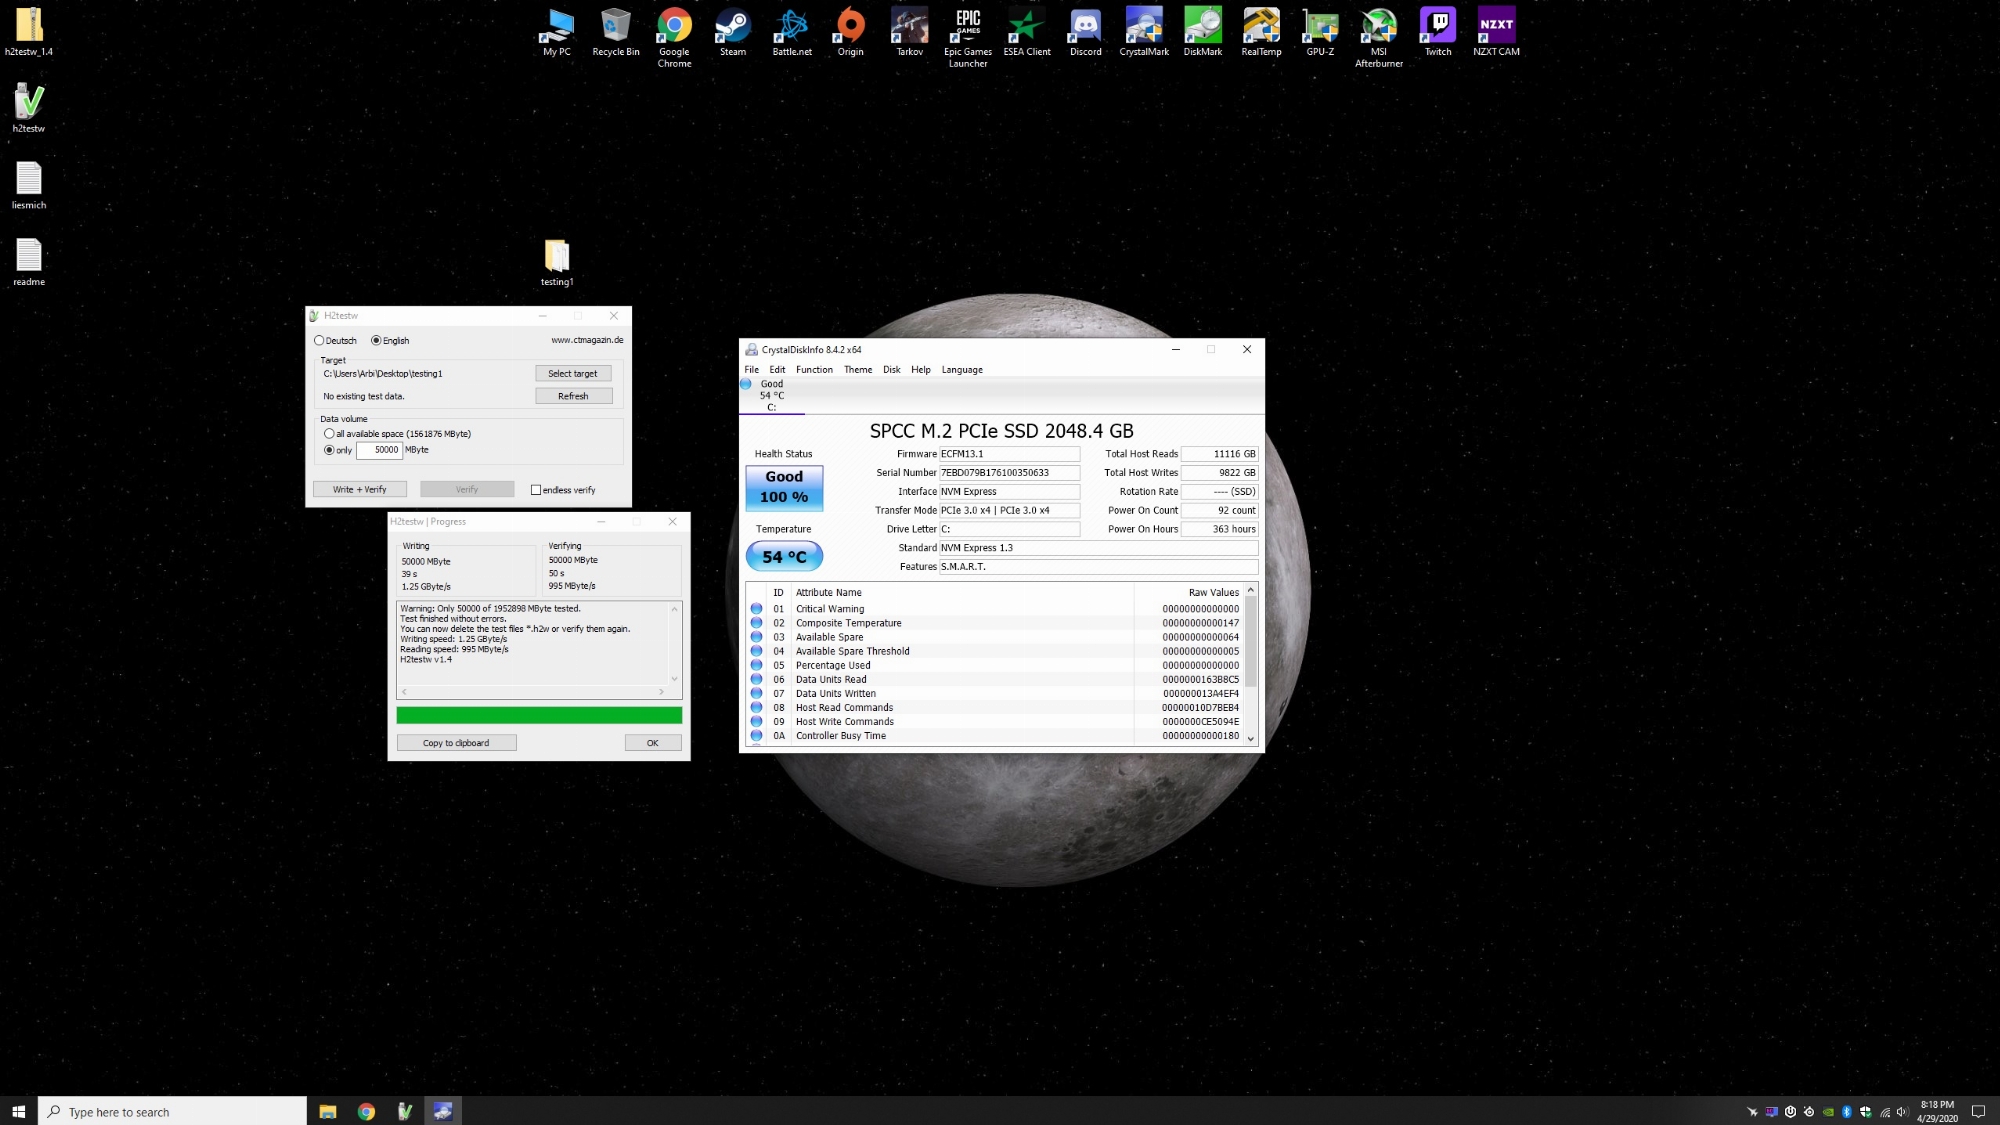
Task: Open the Theme menu
Action: pos(857,370)
